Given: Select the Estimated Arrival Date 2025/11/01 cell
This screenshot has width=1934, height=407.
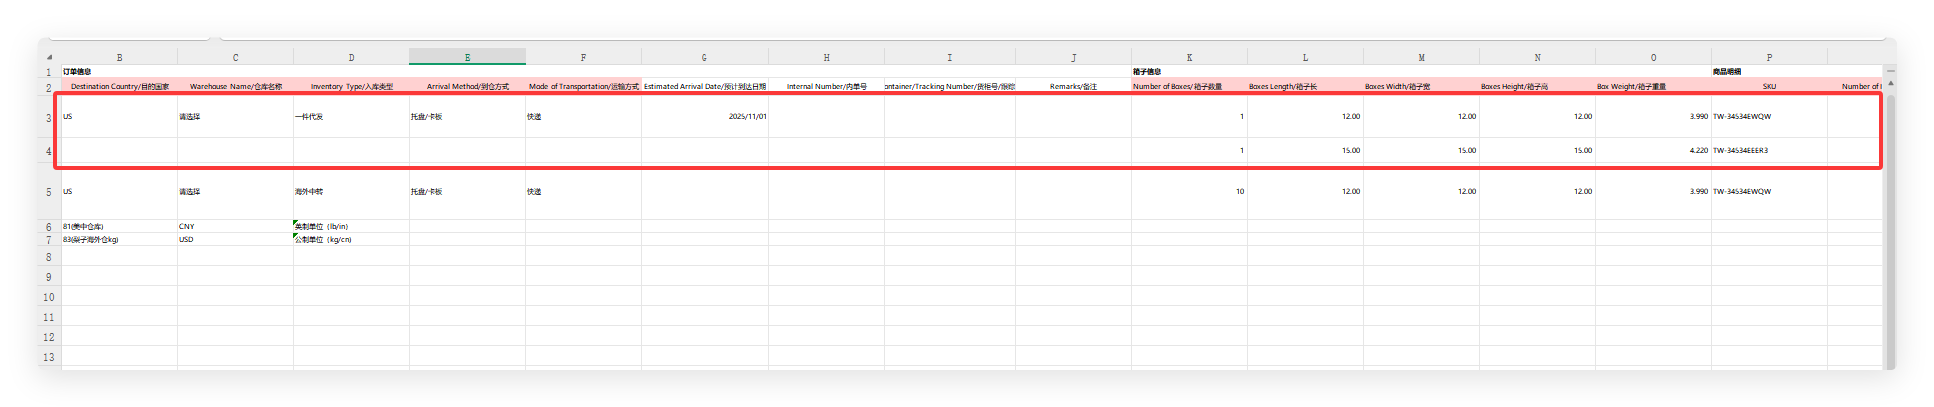Looking at the screenshot, I should coord(704,117).
